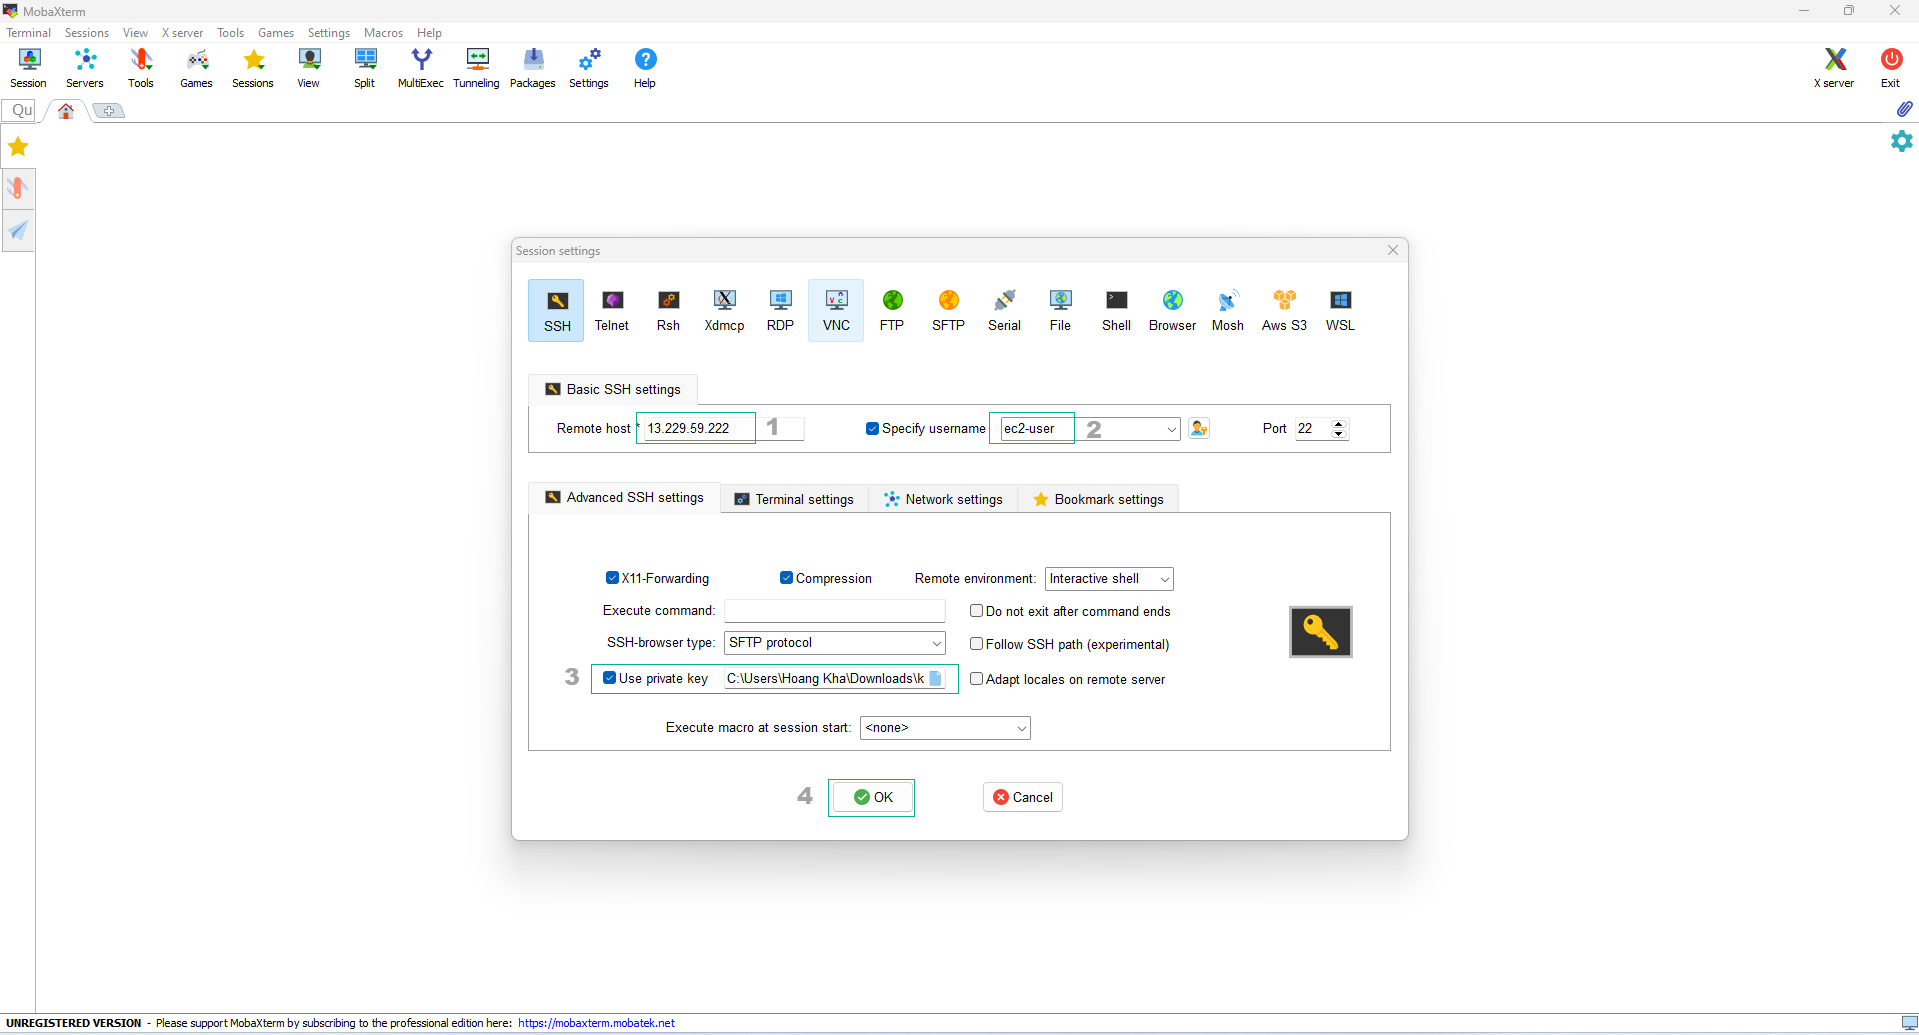Toggle X11-Forwarding checkbox

click(612, 578)
